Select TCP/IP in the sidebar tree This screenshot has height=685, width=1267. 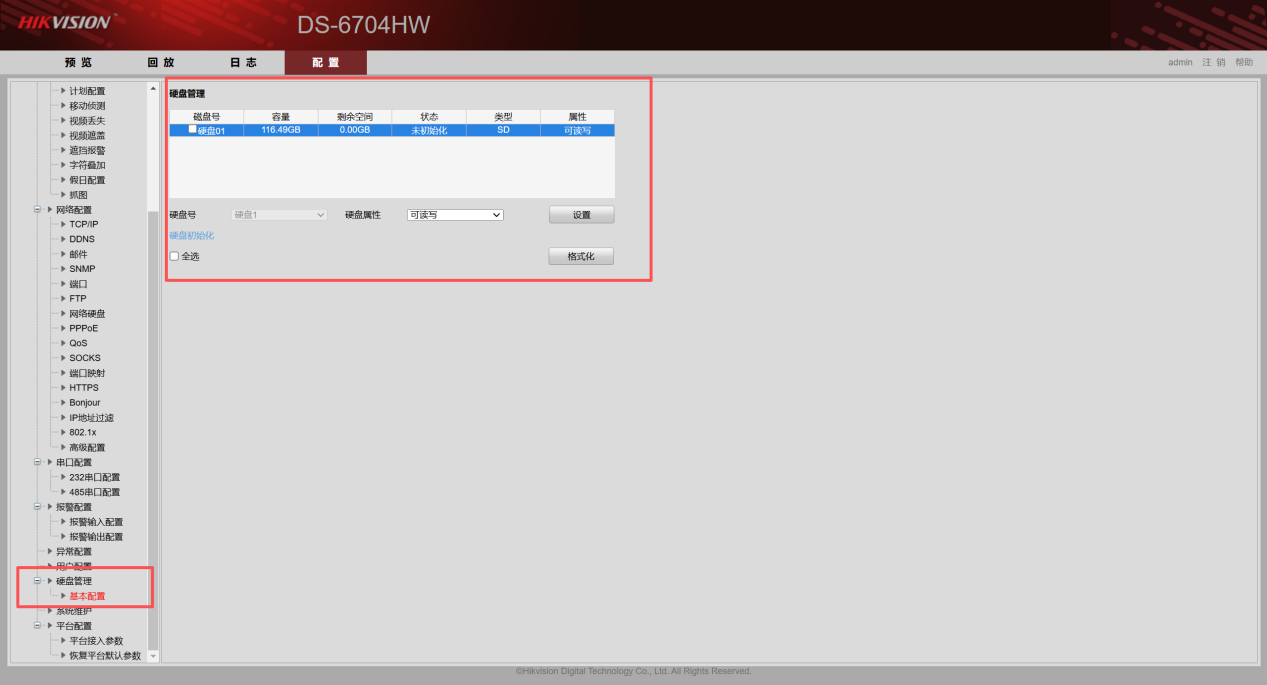click(84, 225)
